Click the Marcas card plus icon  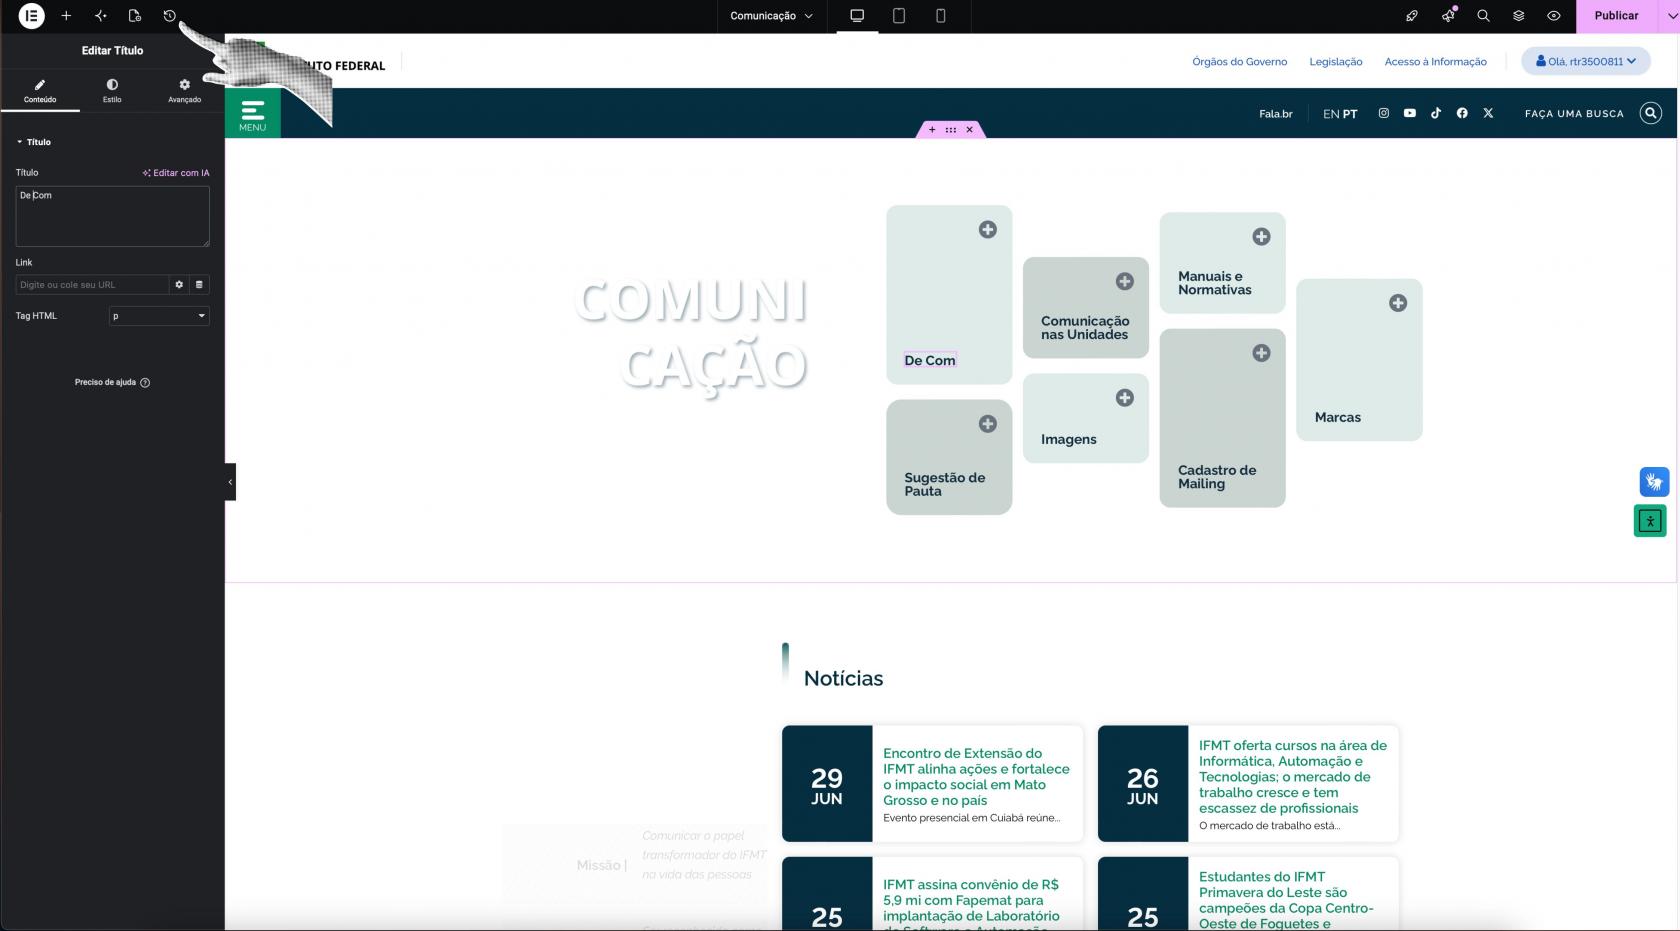coord(1398,303)
